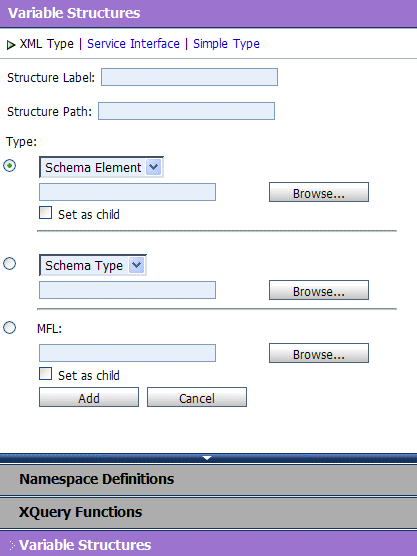Click the panel splitter collapse arrow
417x556 pixels.
coord(207,458)
